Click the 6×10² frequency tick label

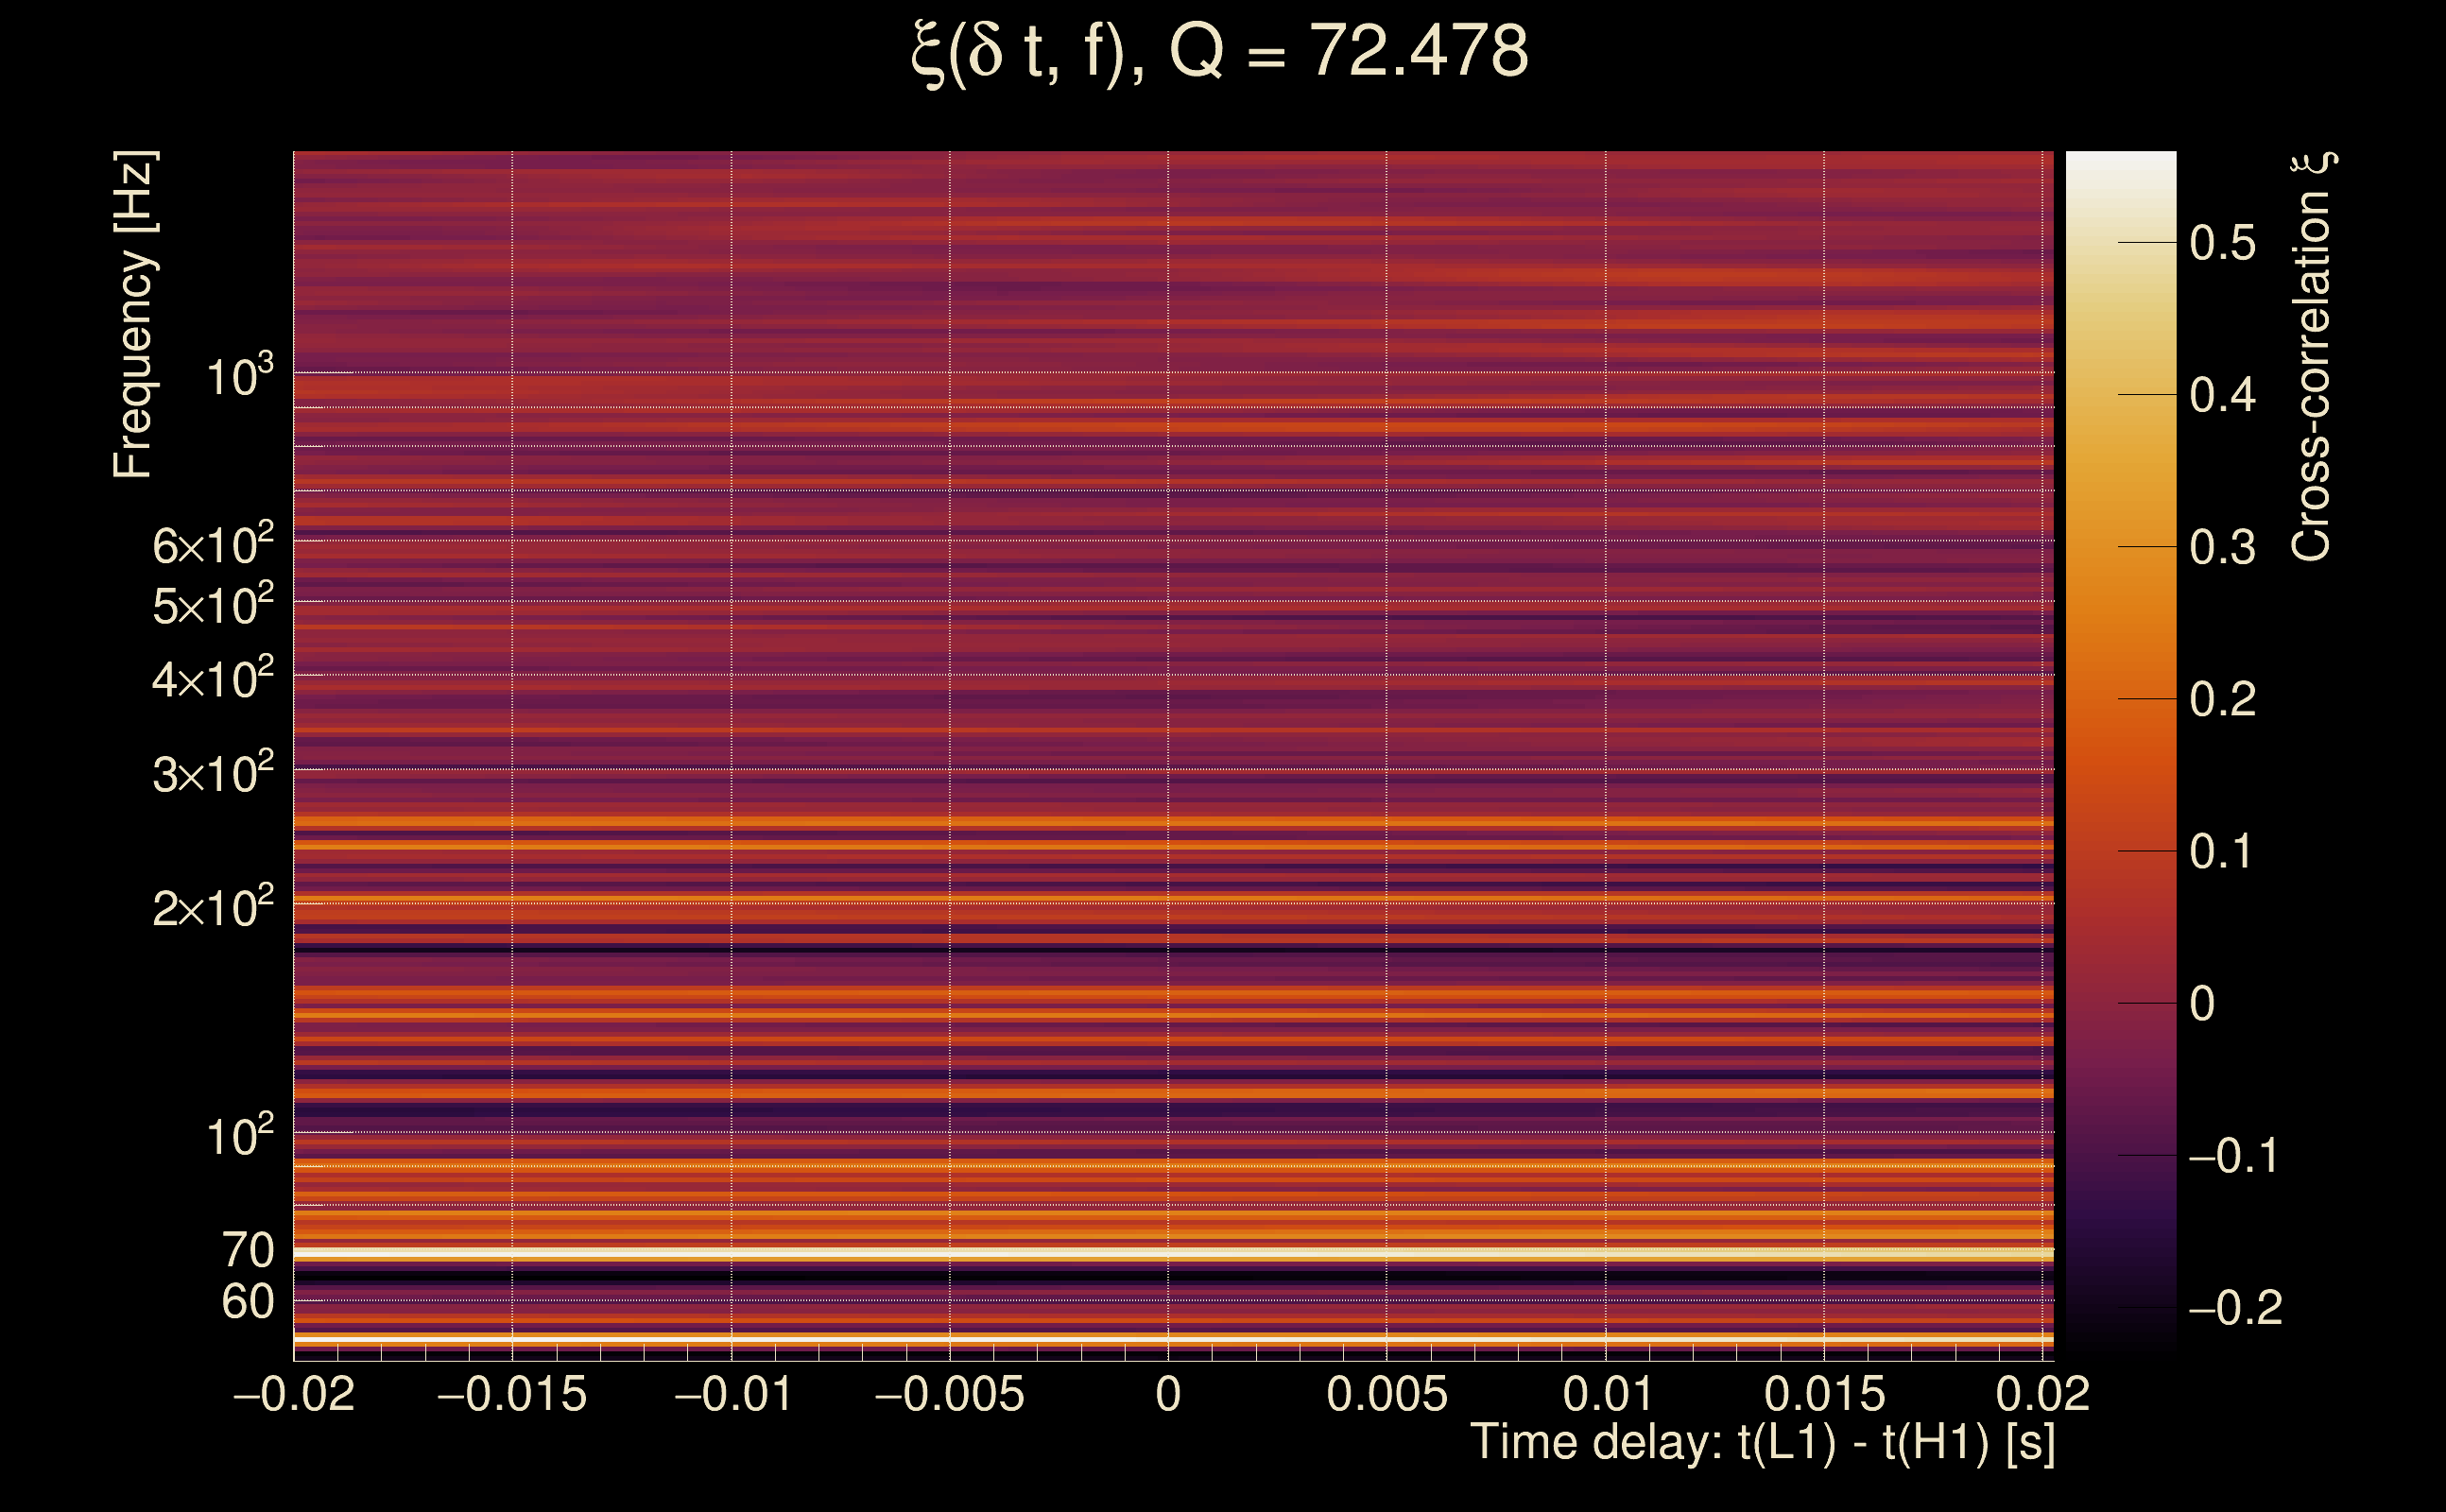point(212,545)
